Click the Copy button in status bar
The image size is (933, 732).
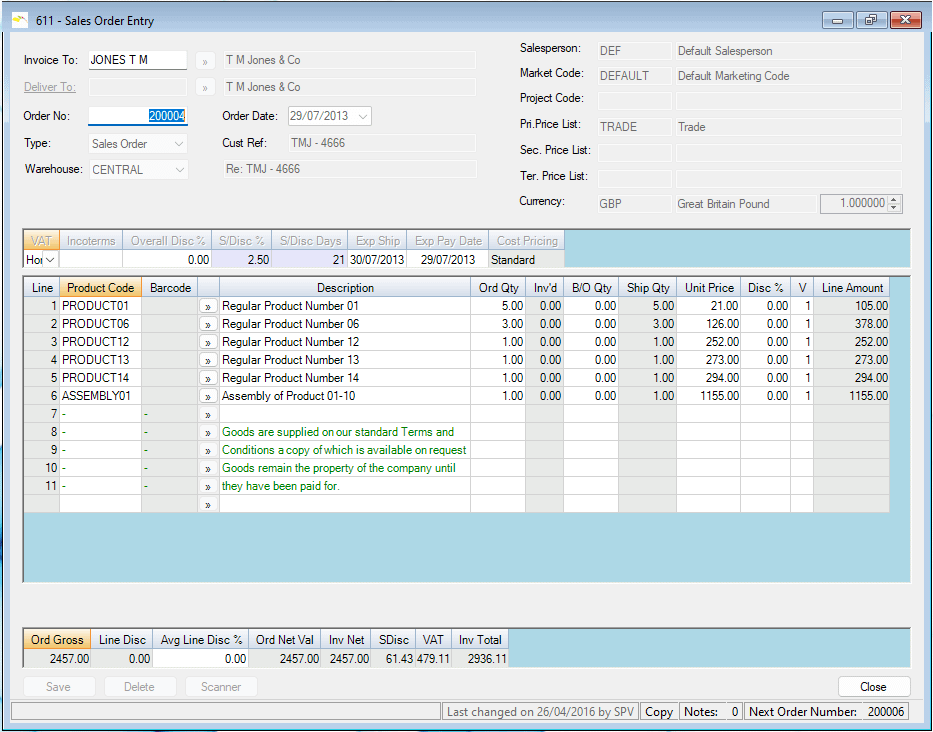[x=659, y=712]
